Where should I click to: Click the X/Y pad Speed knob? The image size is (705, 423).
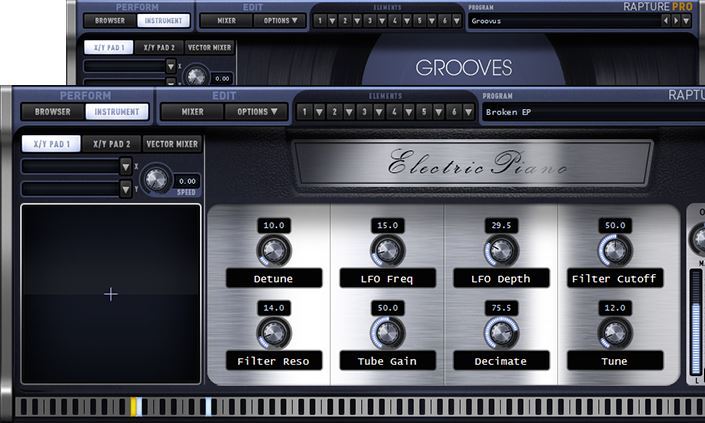pyautogui.click(x=156, y=180)
